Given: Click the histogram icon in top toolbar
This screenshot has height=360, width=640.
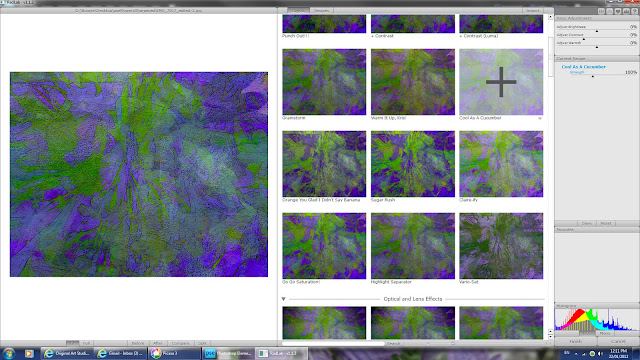Looking at the screenshot, I should [x=627, y=11].
